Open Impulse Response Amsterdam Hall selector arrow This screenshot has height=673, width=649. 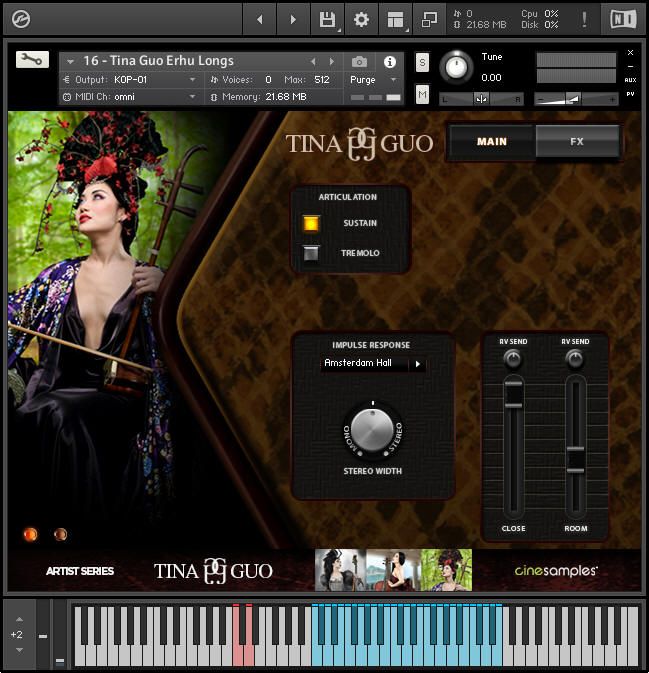tap(417, 364)
